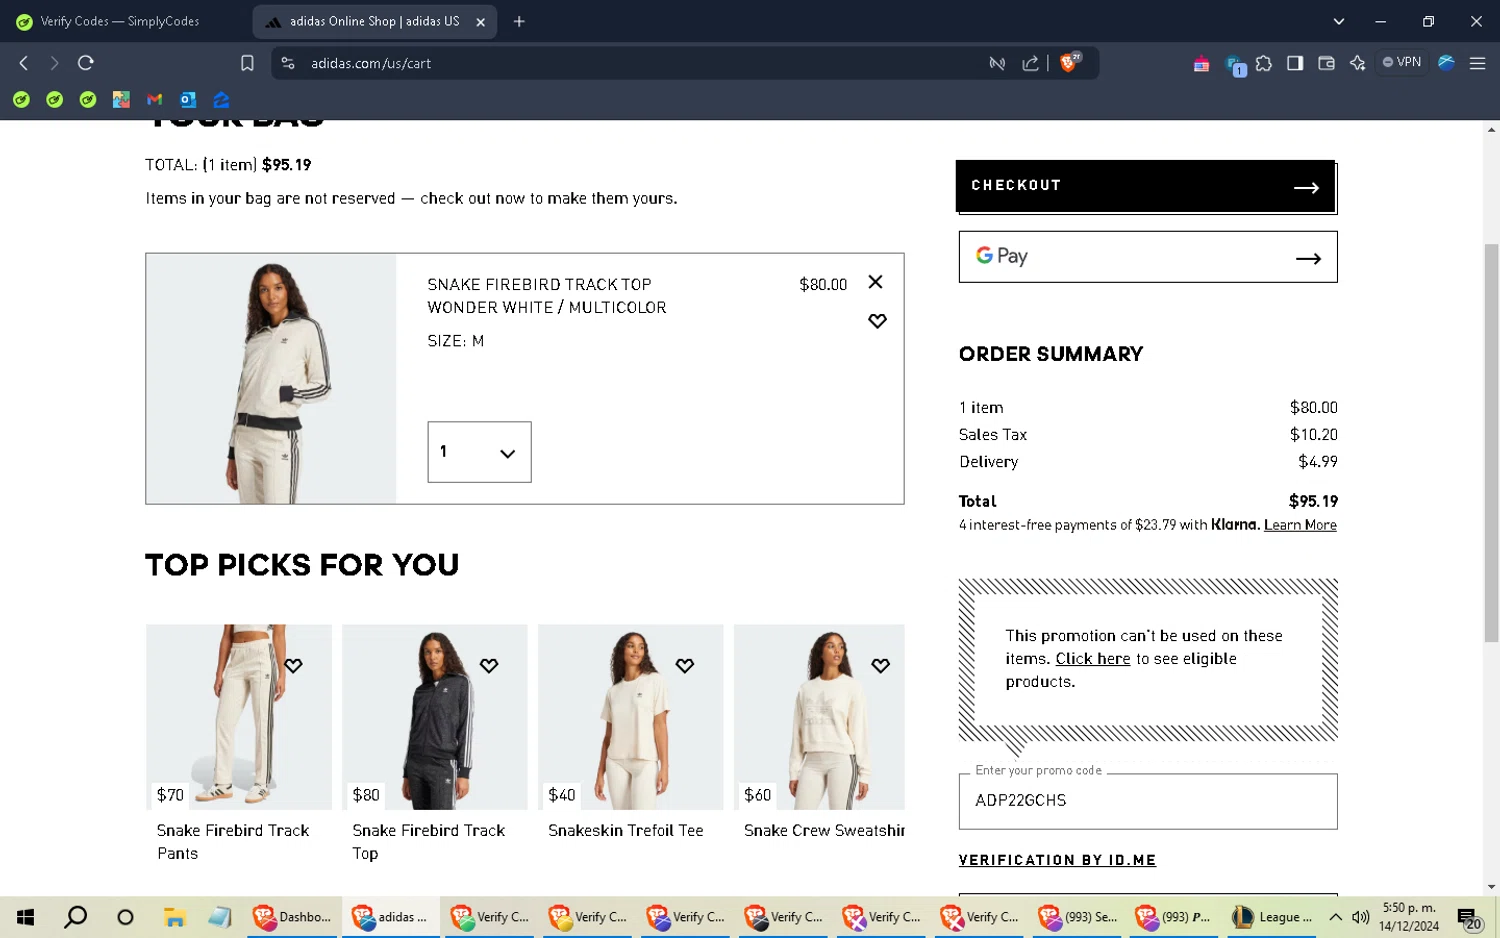Open the Leo AI sparkle icon
Viewport: 1500px width, 938px height.
tap(1358, 63)
